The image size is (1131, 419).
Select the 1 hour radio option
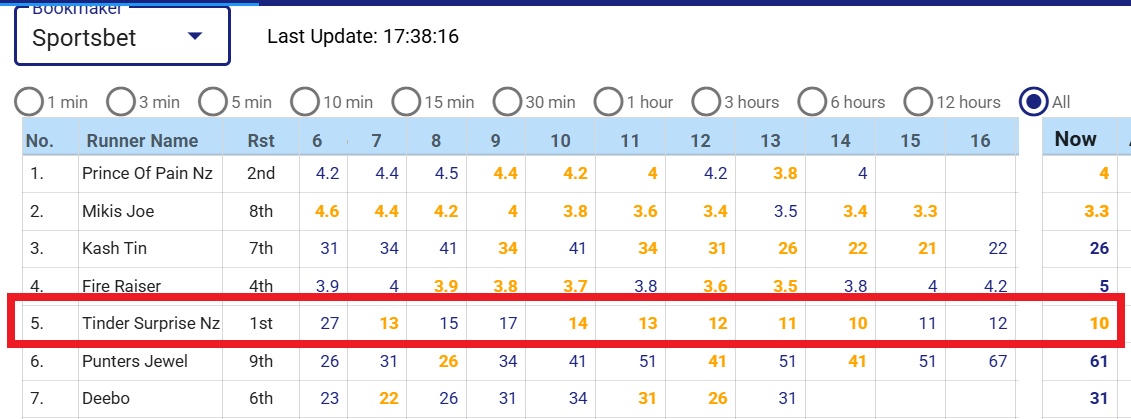pos(609,101)
